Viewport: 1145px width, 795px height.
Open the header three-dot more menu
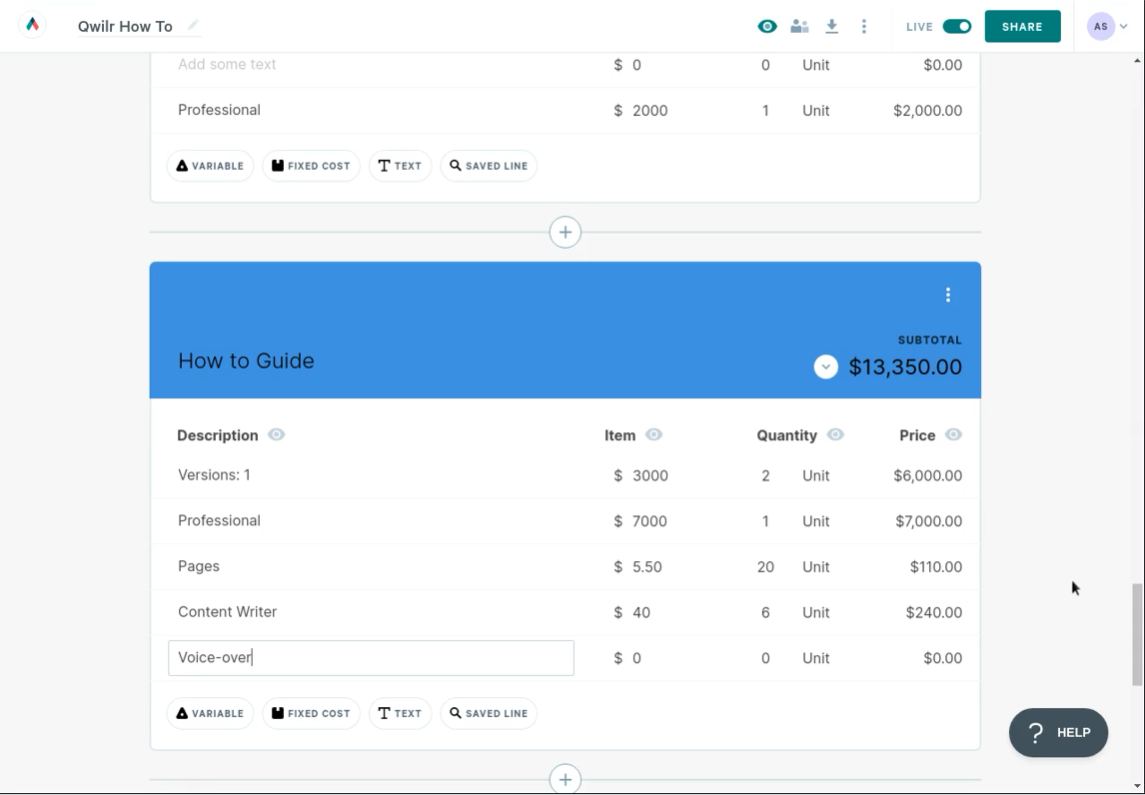(864, 26)
